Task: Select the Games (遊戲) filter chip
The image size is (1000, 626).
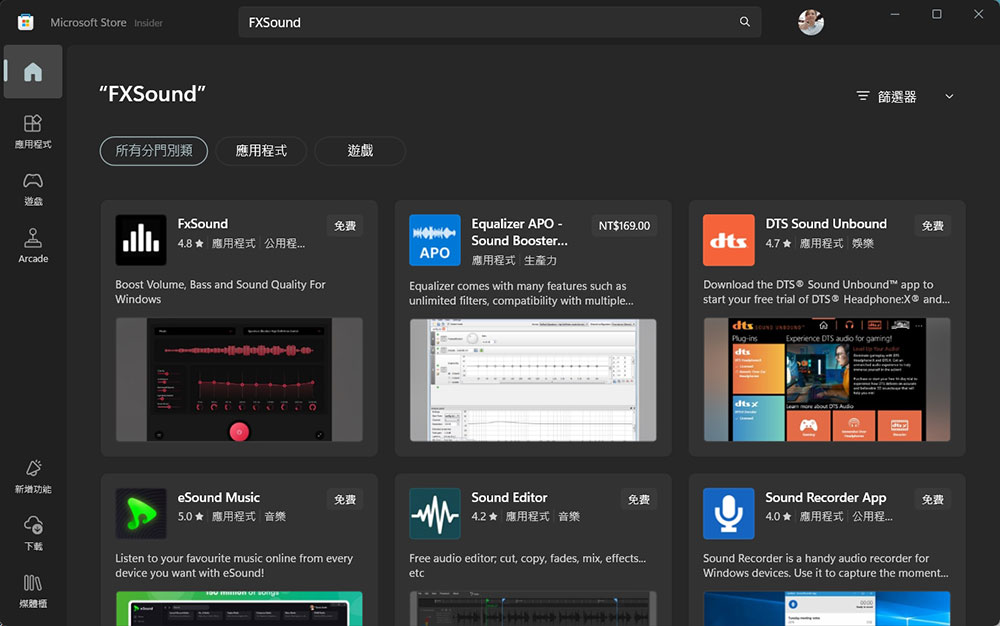Action: point(360,151)
